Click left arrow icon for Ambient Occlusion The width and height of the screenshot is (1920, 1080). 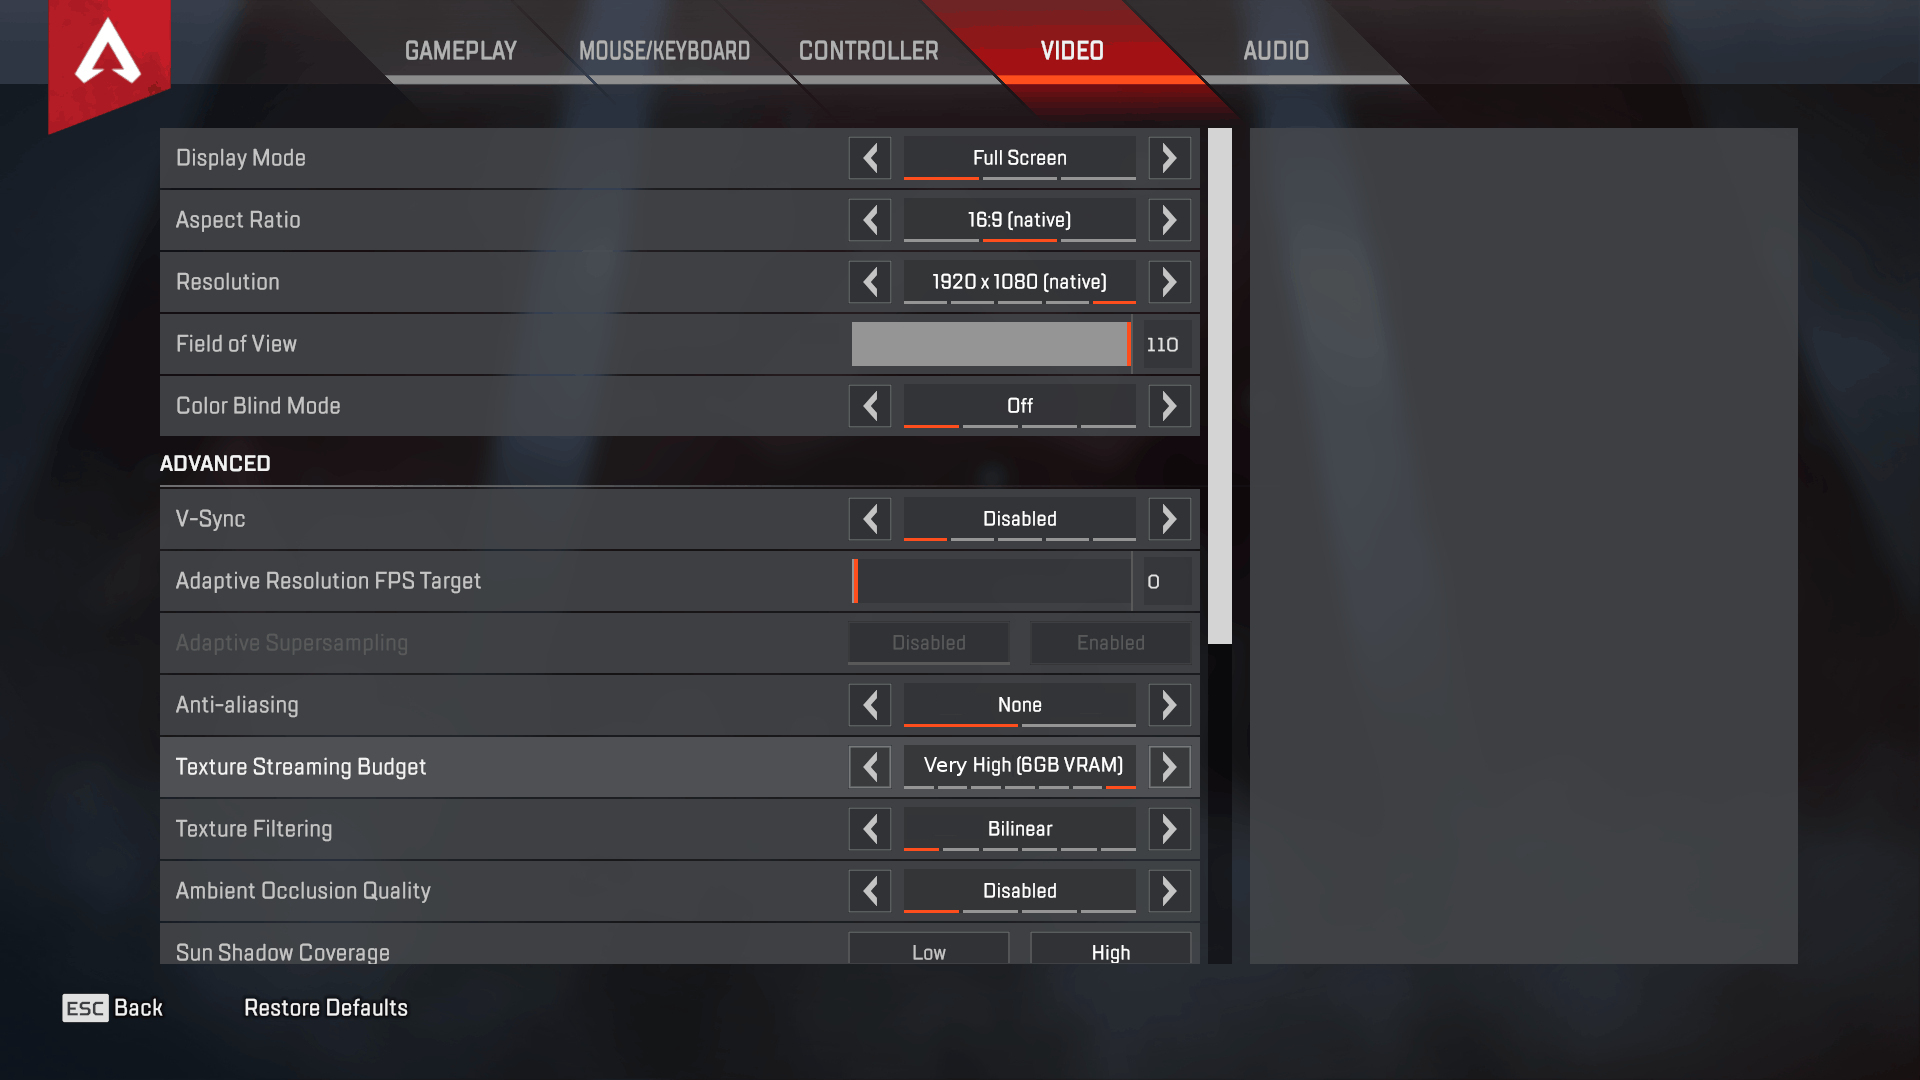tap(870, 890)
